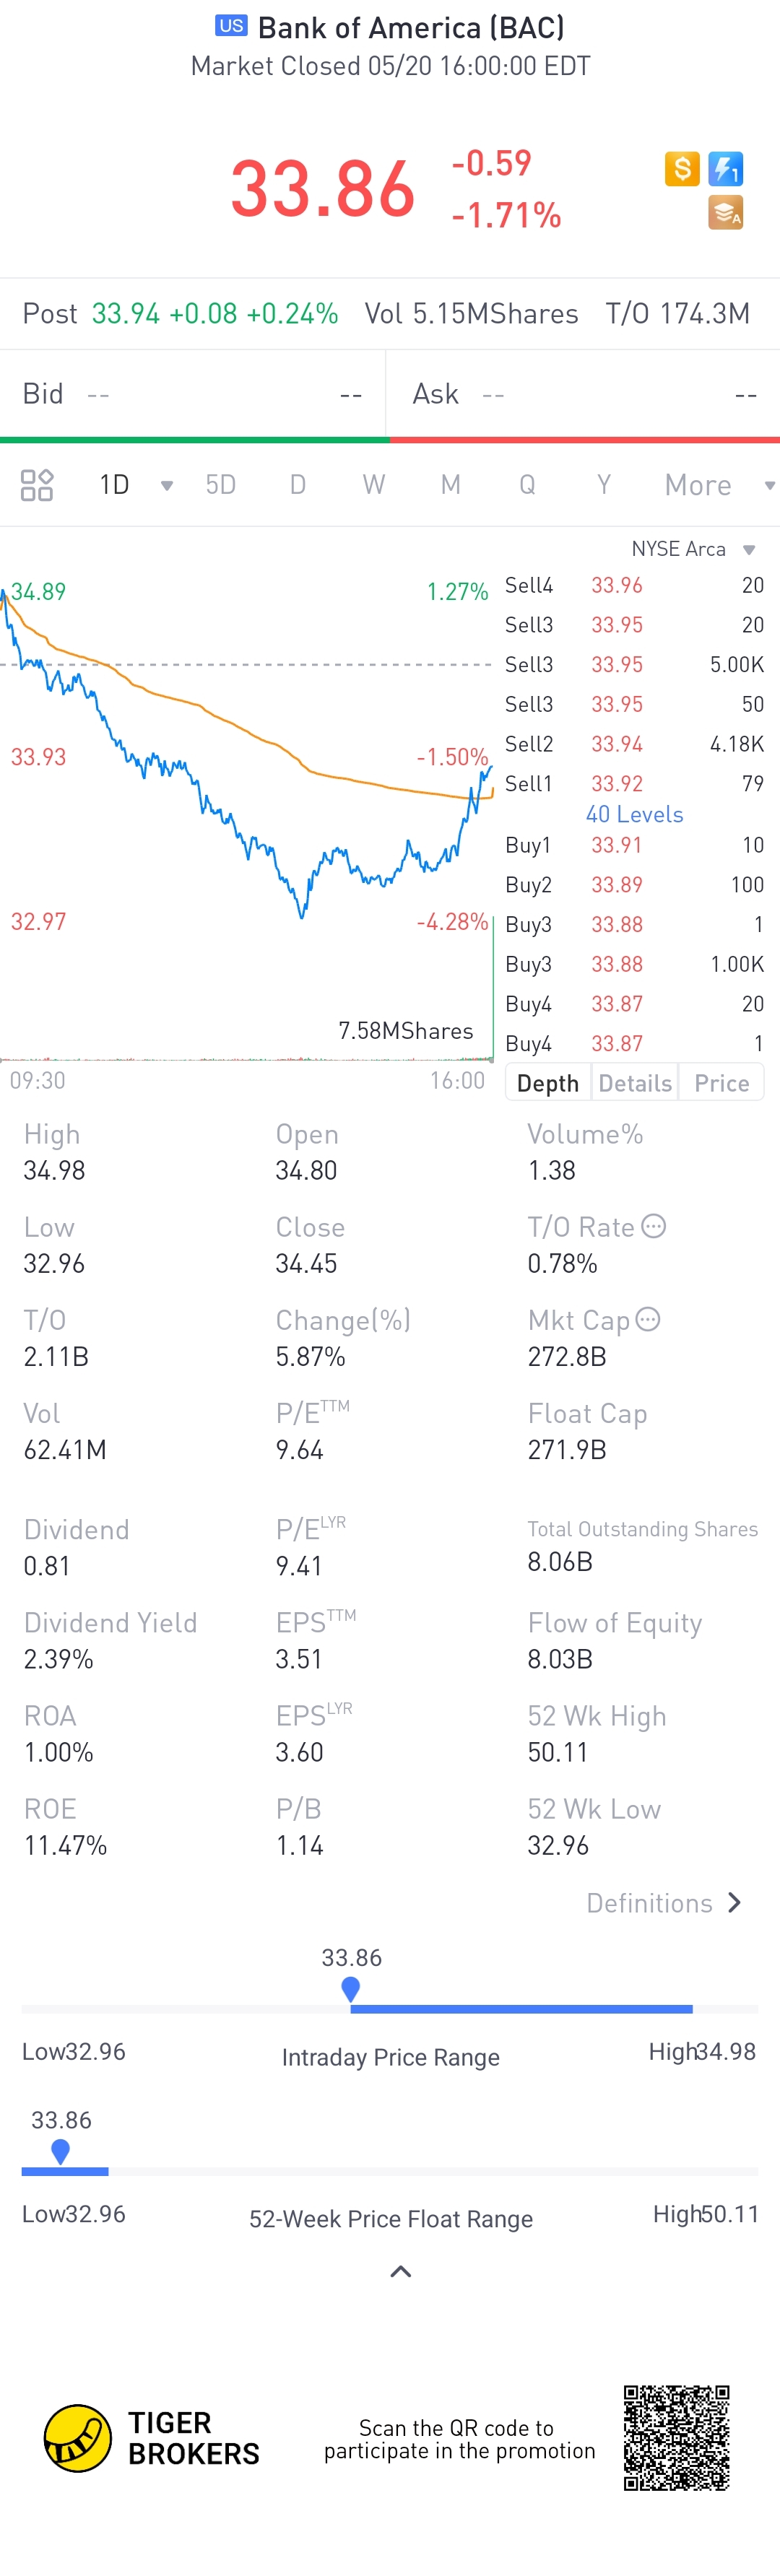This screenshot has height=2576, width=780.
Task: Tap the Intraday Price Range slider marker
Action: click(x=350, y=1988)
